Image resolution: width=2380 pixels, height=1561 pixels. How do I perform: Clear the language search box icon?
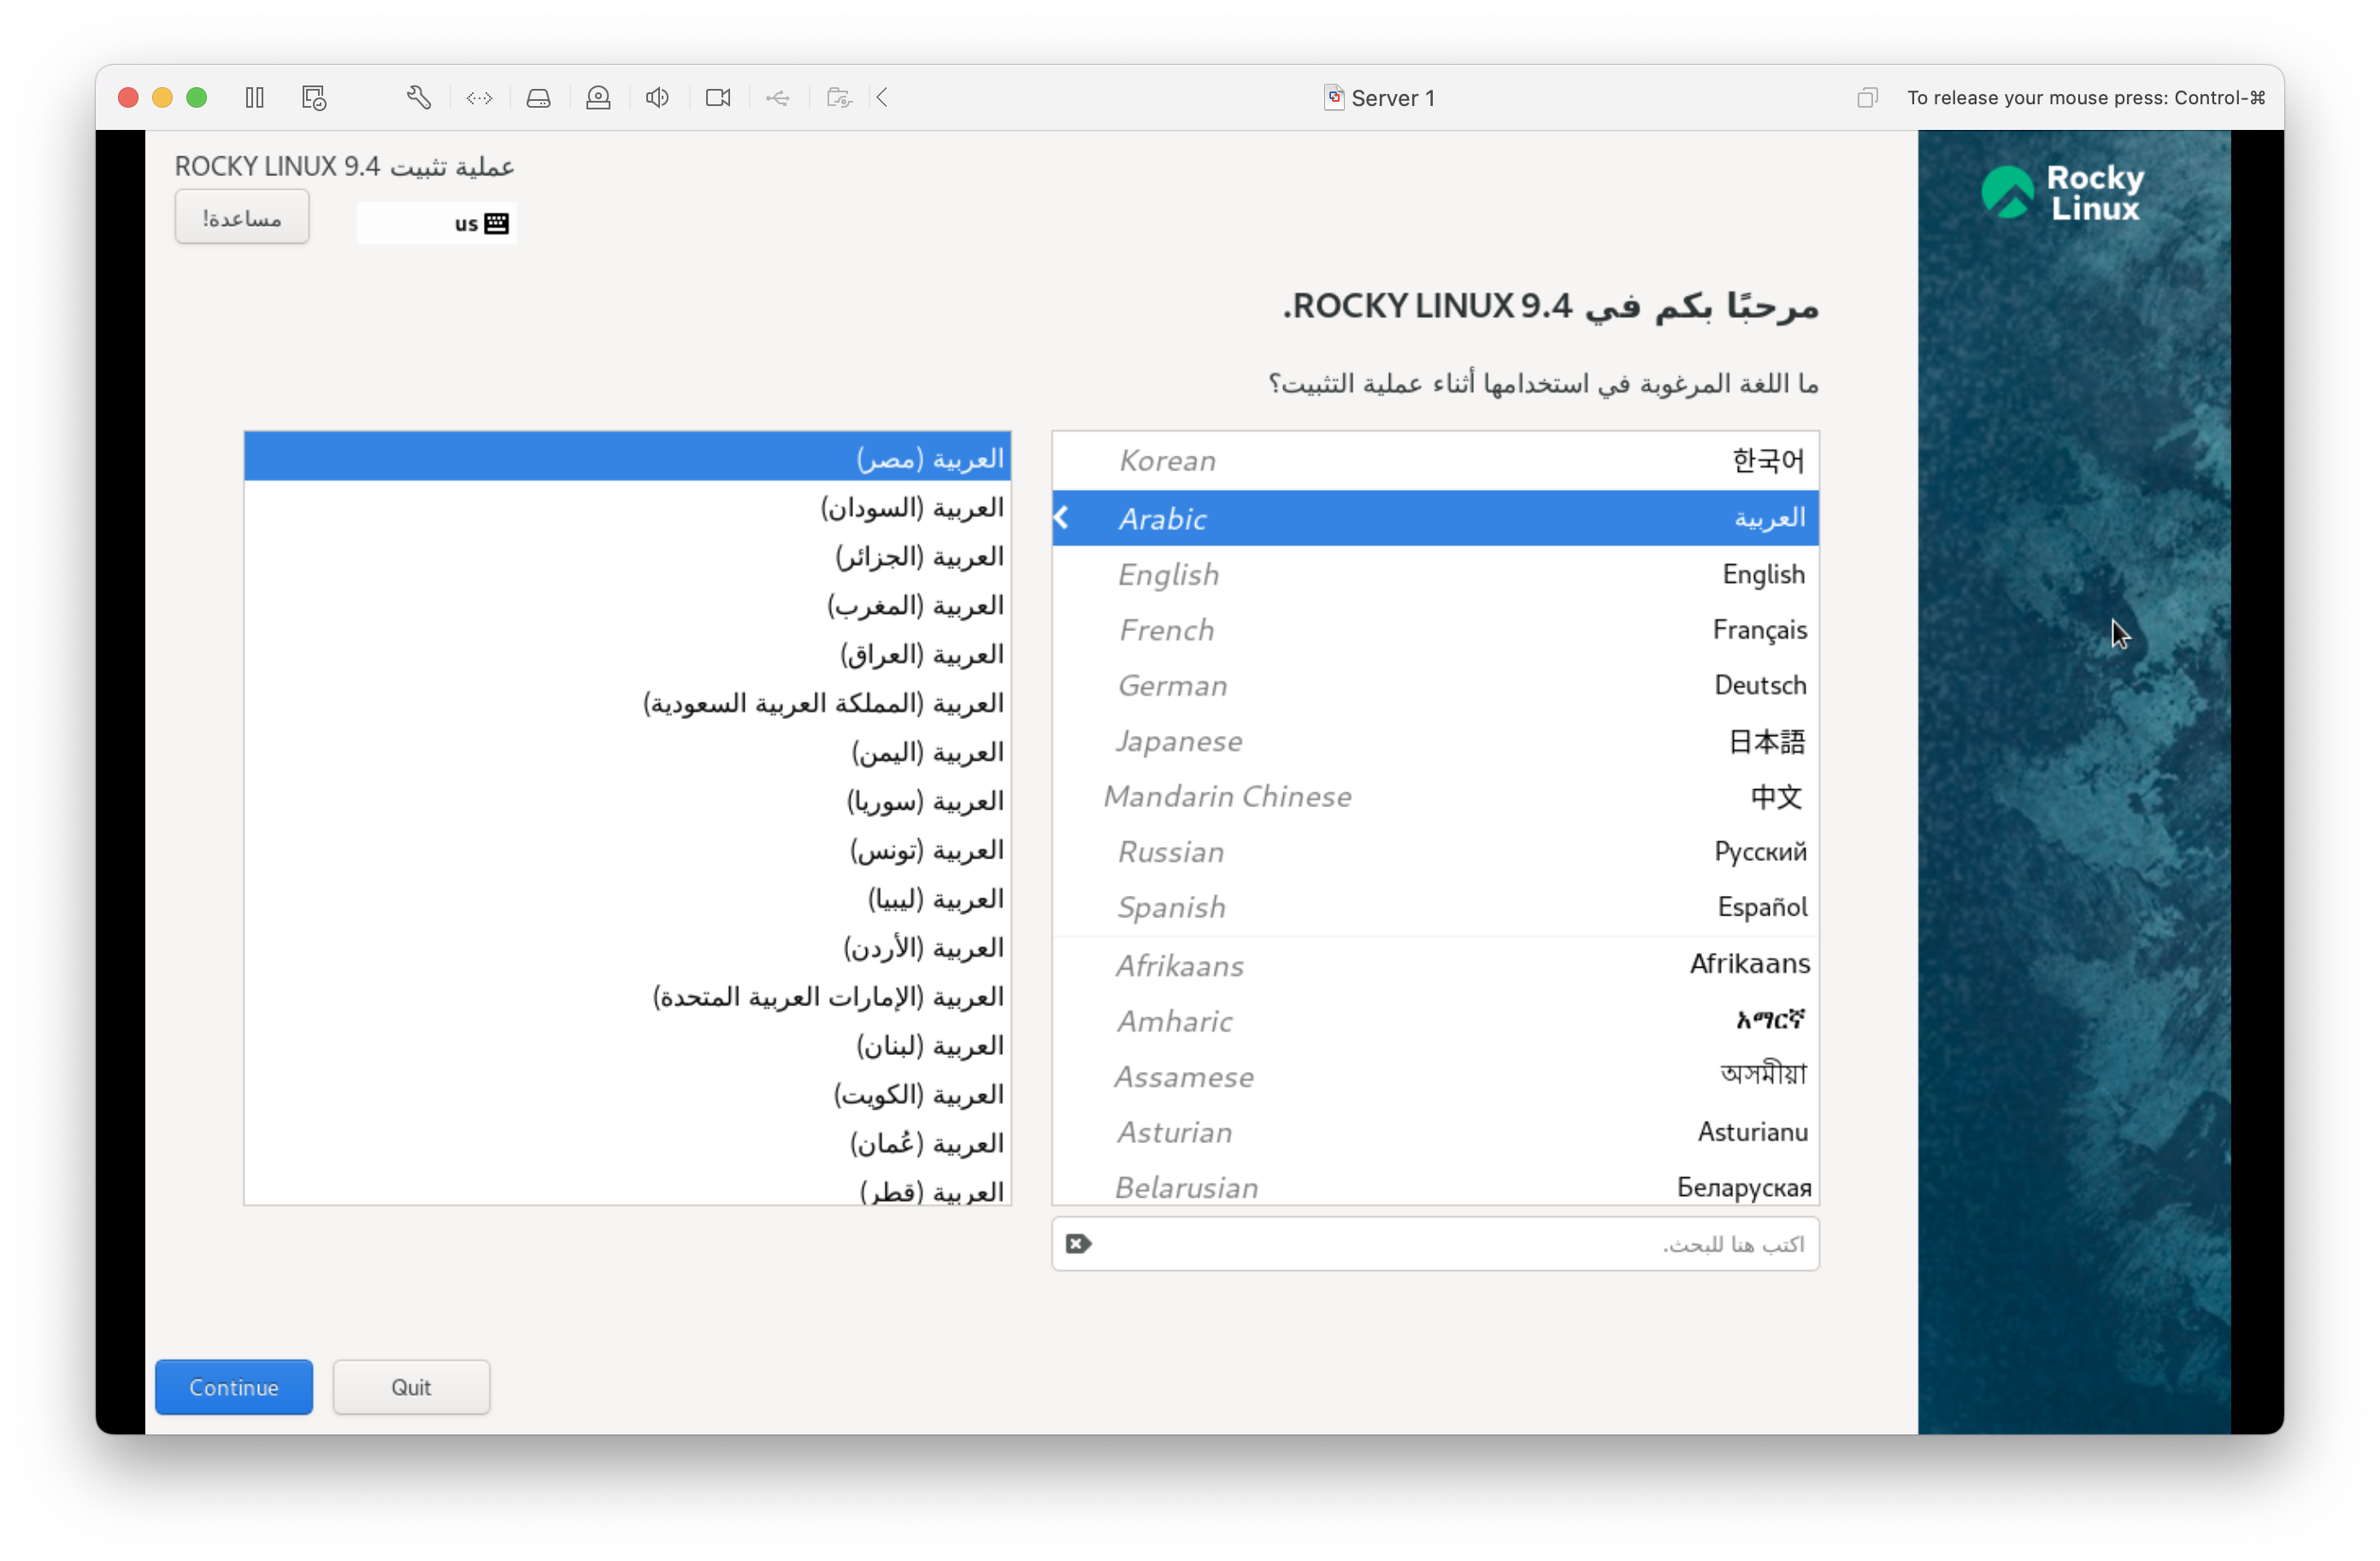point(1078,1243)
